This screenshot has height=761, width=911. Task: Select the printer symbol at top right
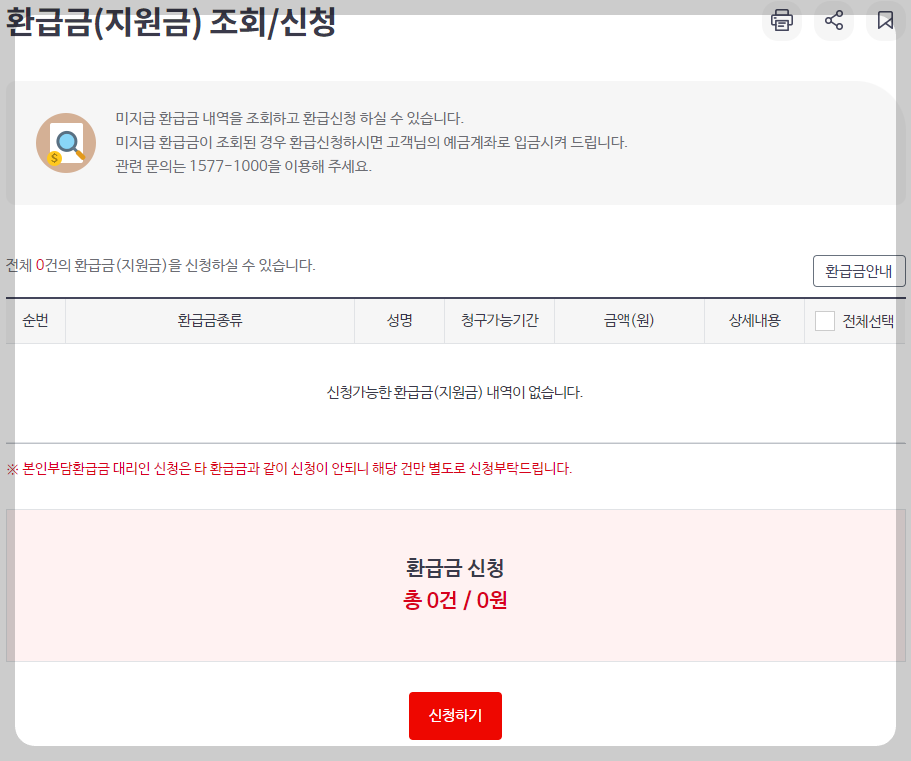[x=782, y=21]
